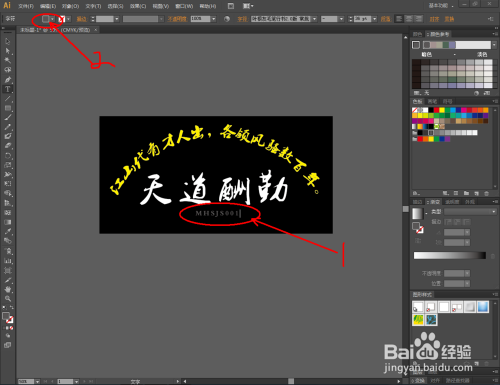Select the Blob Brush tool
This screenshot has width=500, height=385.
[8, 136]
